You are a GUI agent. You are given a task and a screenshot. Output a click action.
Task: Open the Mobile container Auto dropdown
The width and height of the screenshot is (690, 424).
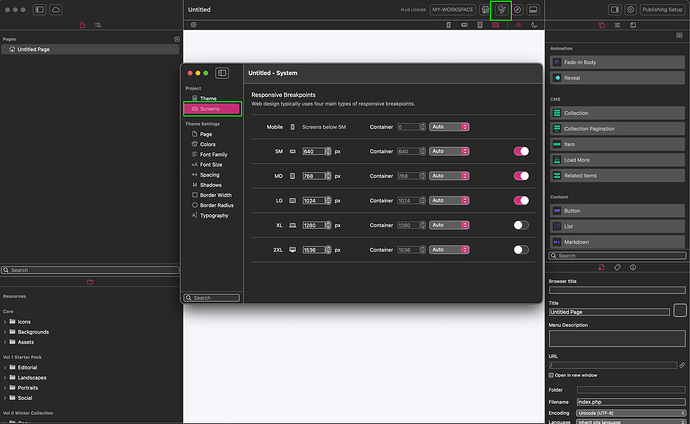(x=449, y=127)
